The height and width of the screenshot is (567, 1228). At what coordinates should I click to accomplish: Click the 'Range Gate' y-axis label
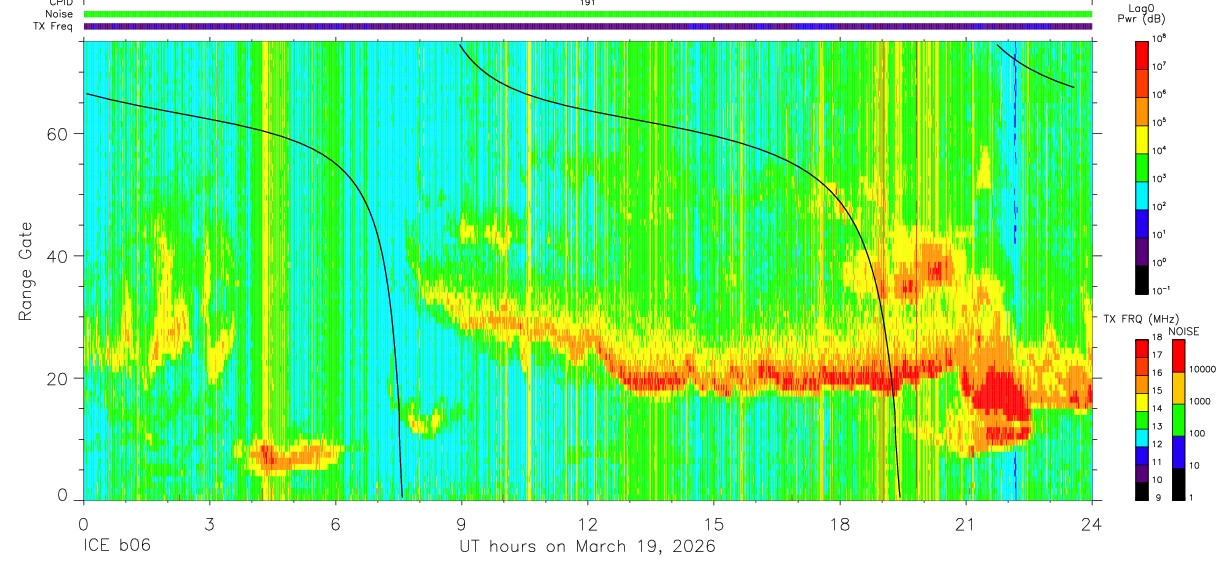pos(26,272)
